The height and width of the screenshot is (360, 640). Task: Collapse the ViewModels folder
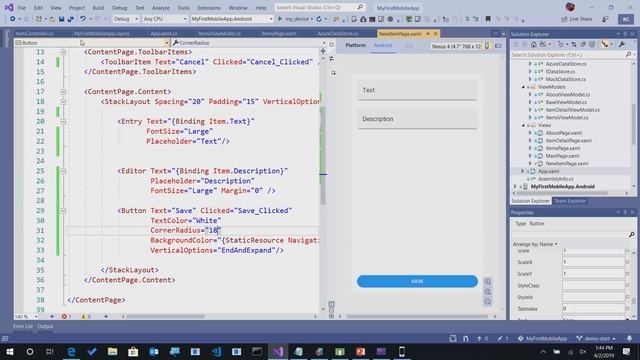point(523,87)
